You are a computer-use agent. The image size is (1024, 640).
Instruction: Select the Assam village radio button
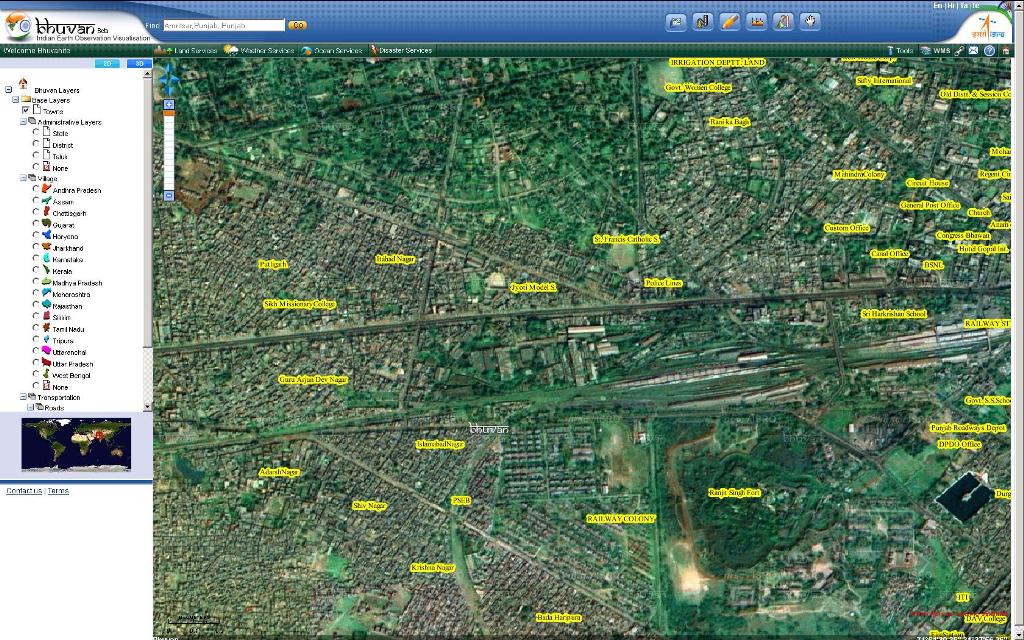(36, 201)
